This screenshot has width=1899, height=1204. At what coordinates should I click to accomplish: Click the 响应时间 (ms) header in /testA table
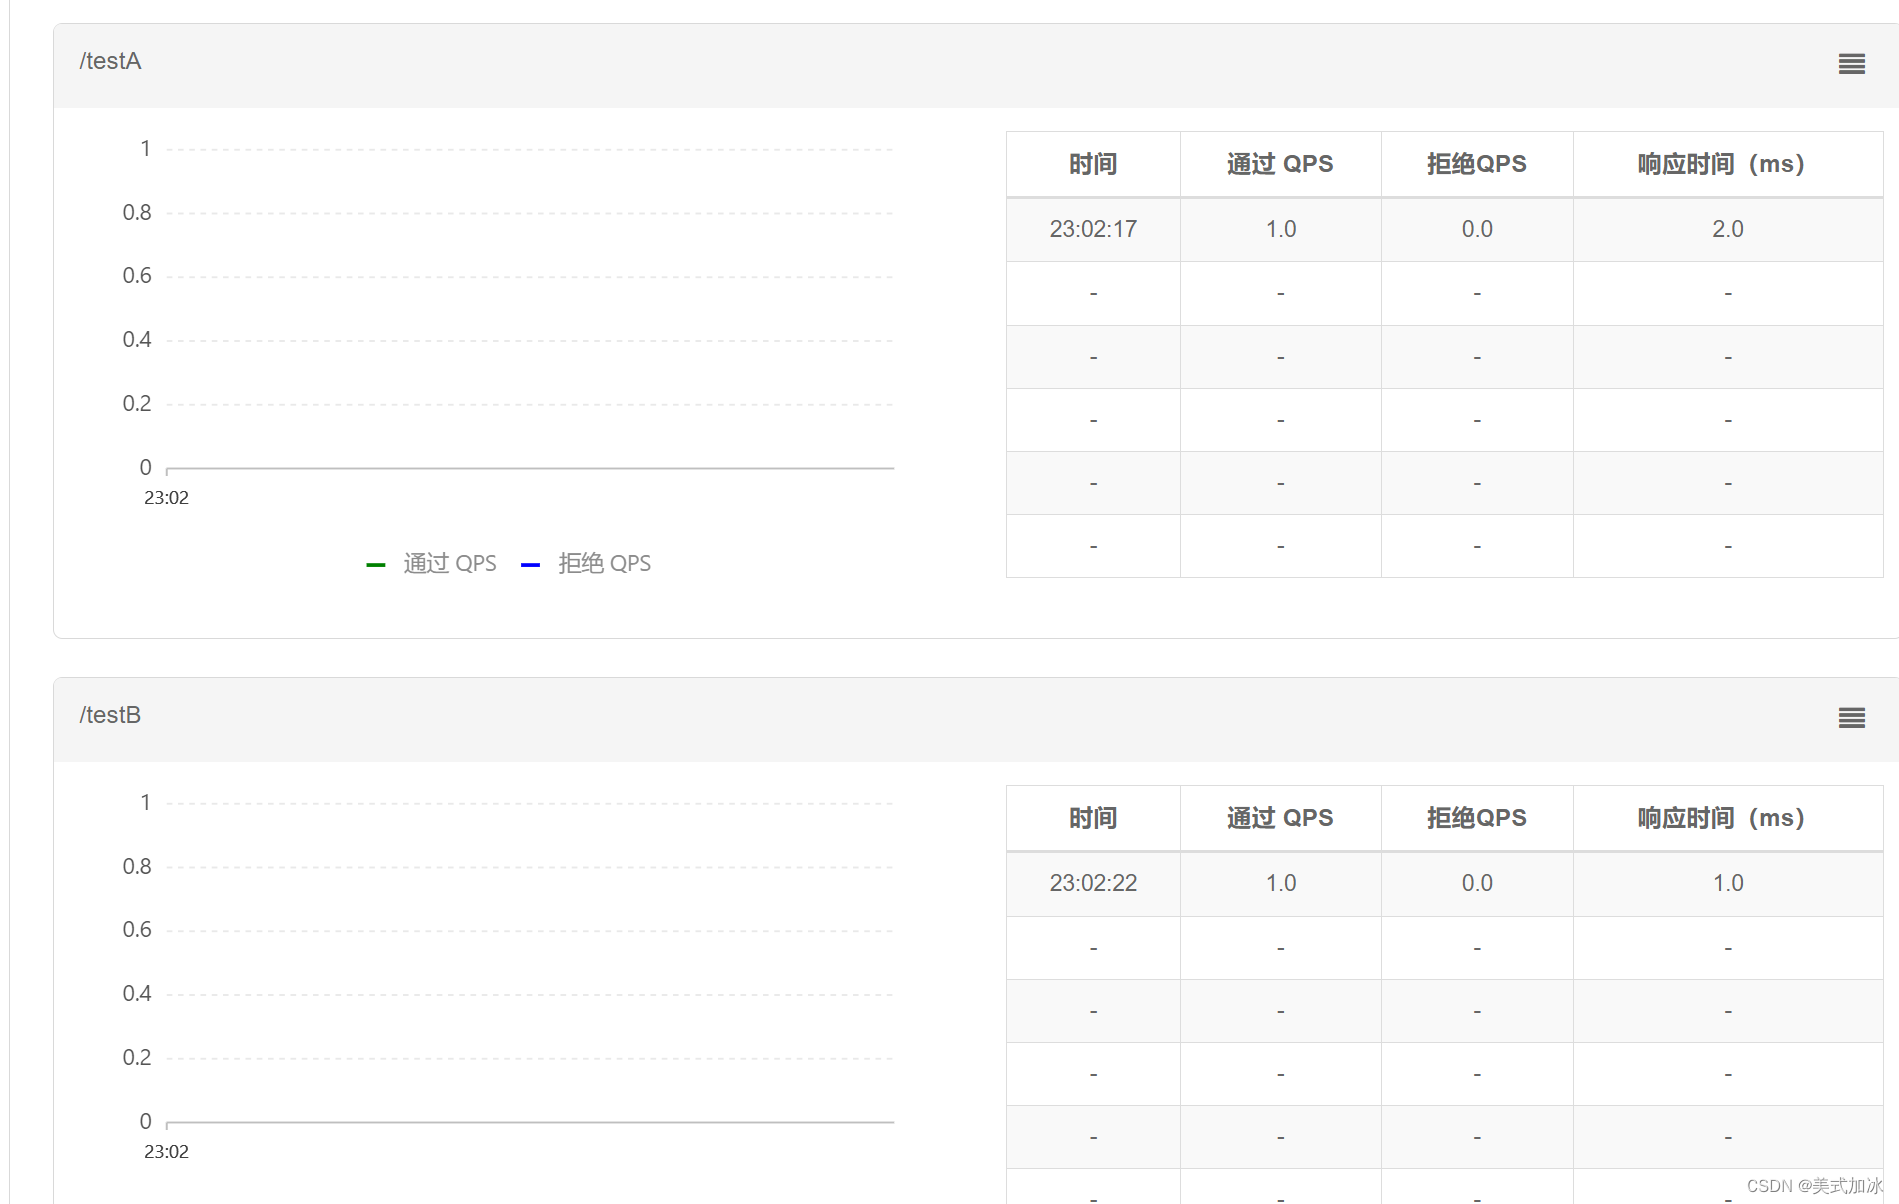pyautogui.click(x=1727, y=164)
